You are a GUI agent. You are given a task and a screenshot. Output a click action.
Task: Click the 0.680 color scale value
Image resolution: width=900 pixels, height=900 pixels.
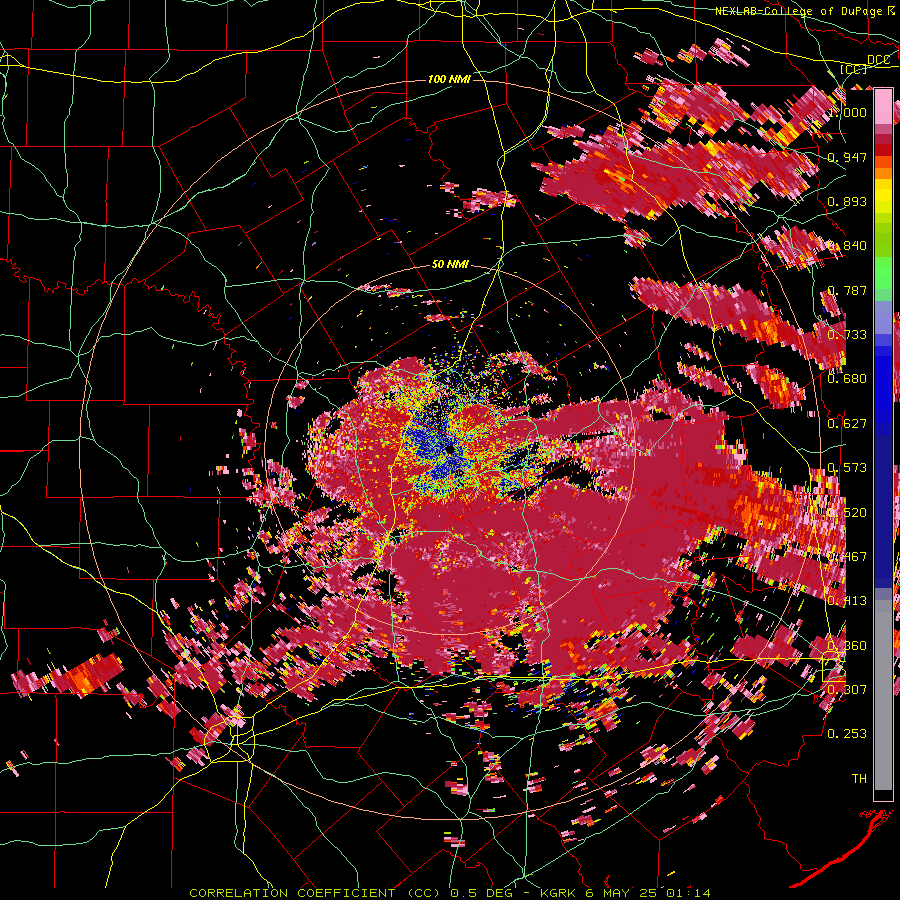(847, 379)
